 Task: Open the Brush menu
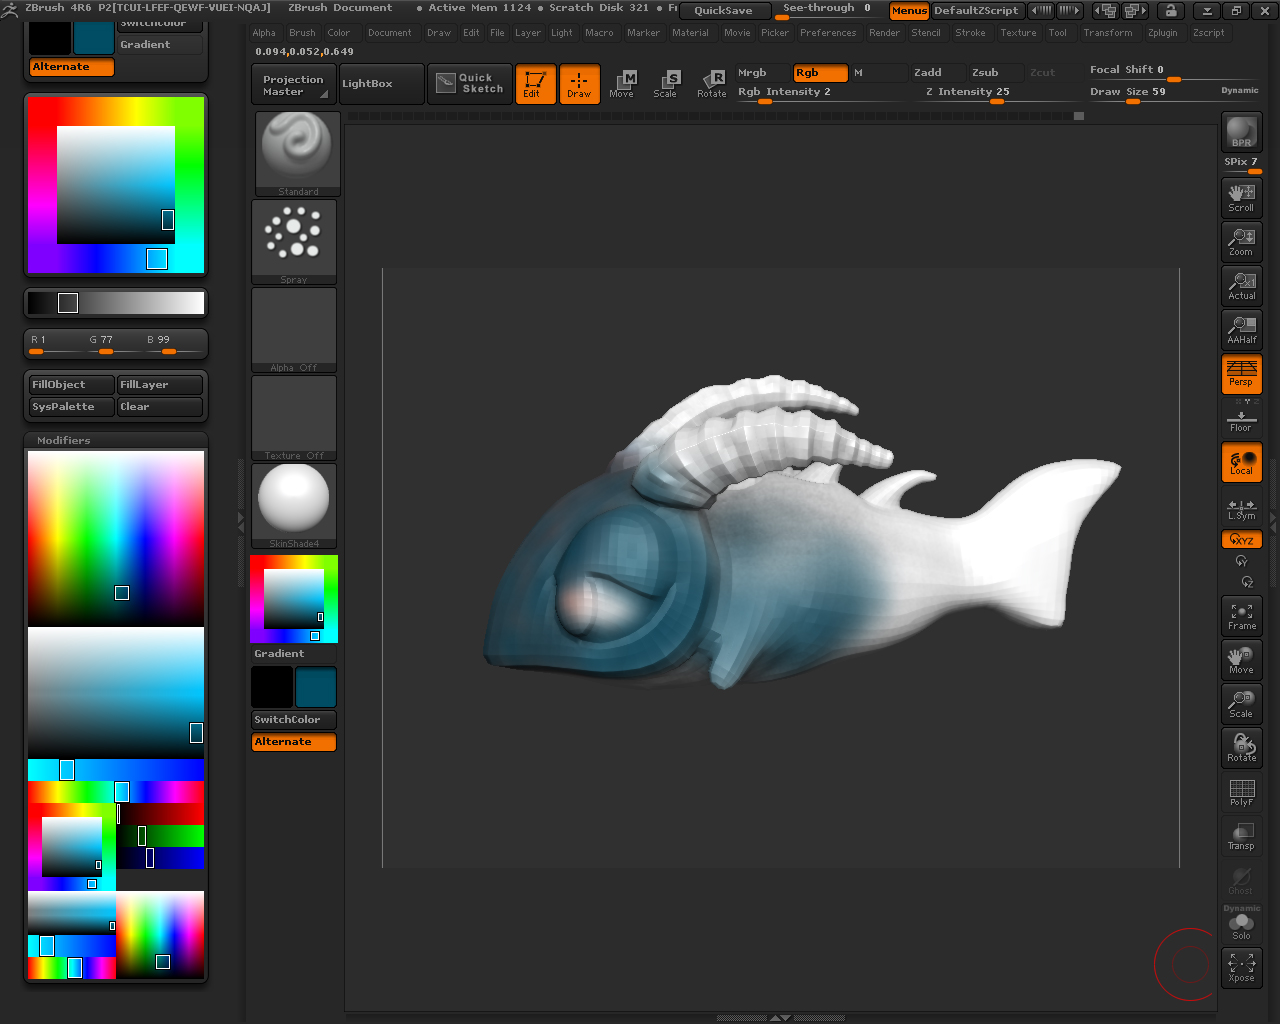(302, 32)
